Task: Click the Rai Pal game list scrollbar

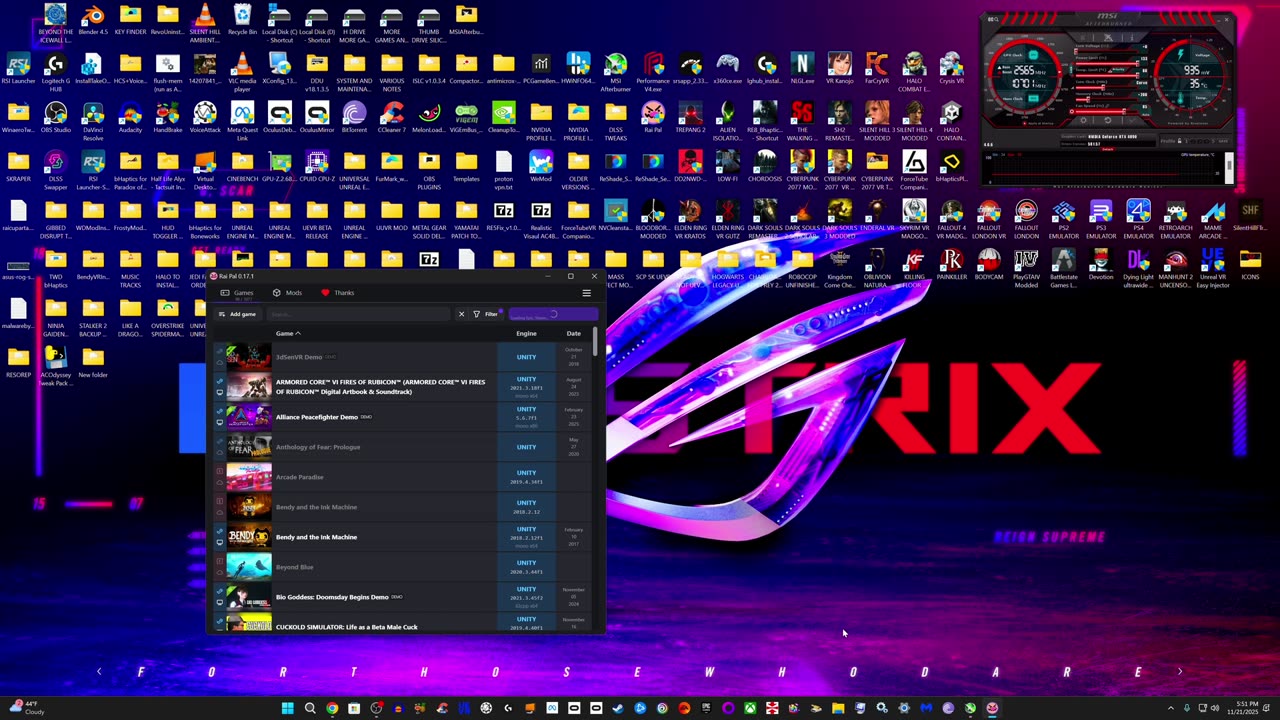Action: click(595, 340)
